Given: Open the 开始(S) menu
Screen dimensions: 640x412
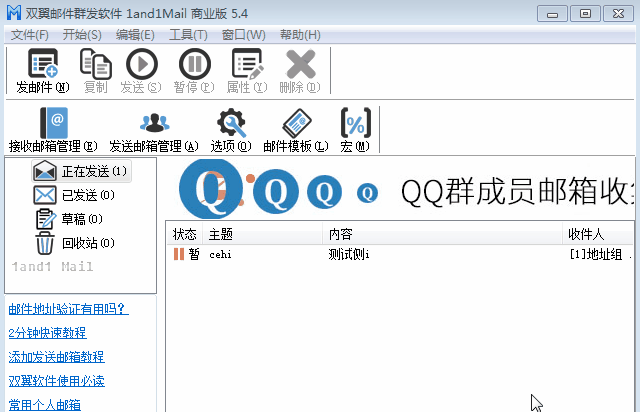Looking at the screenshot, I should point(82,35).
